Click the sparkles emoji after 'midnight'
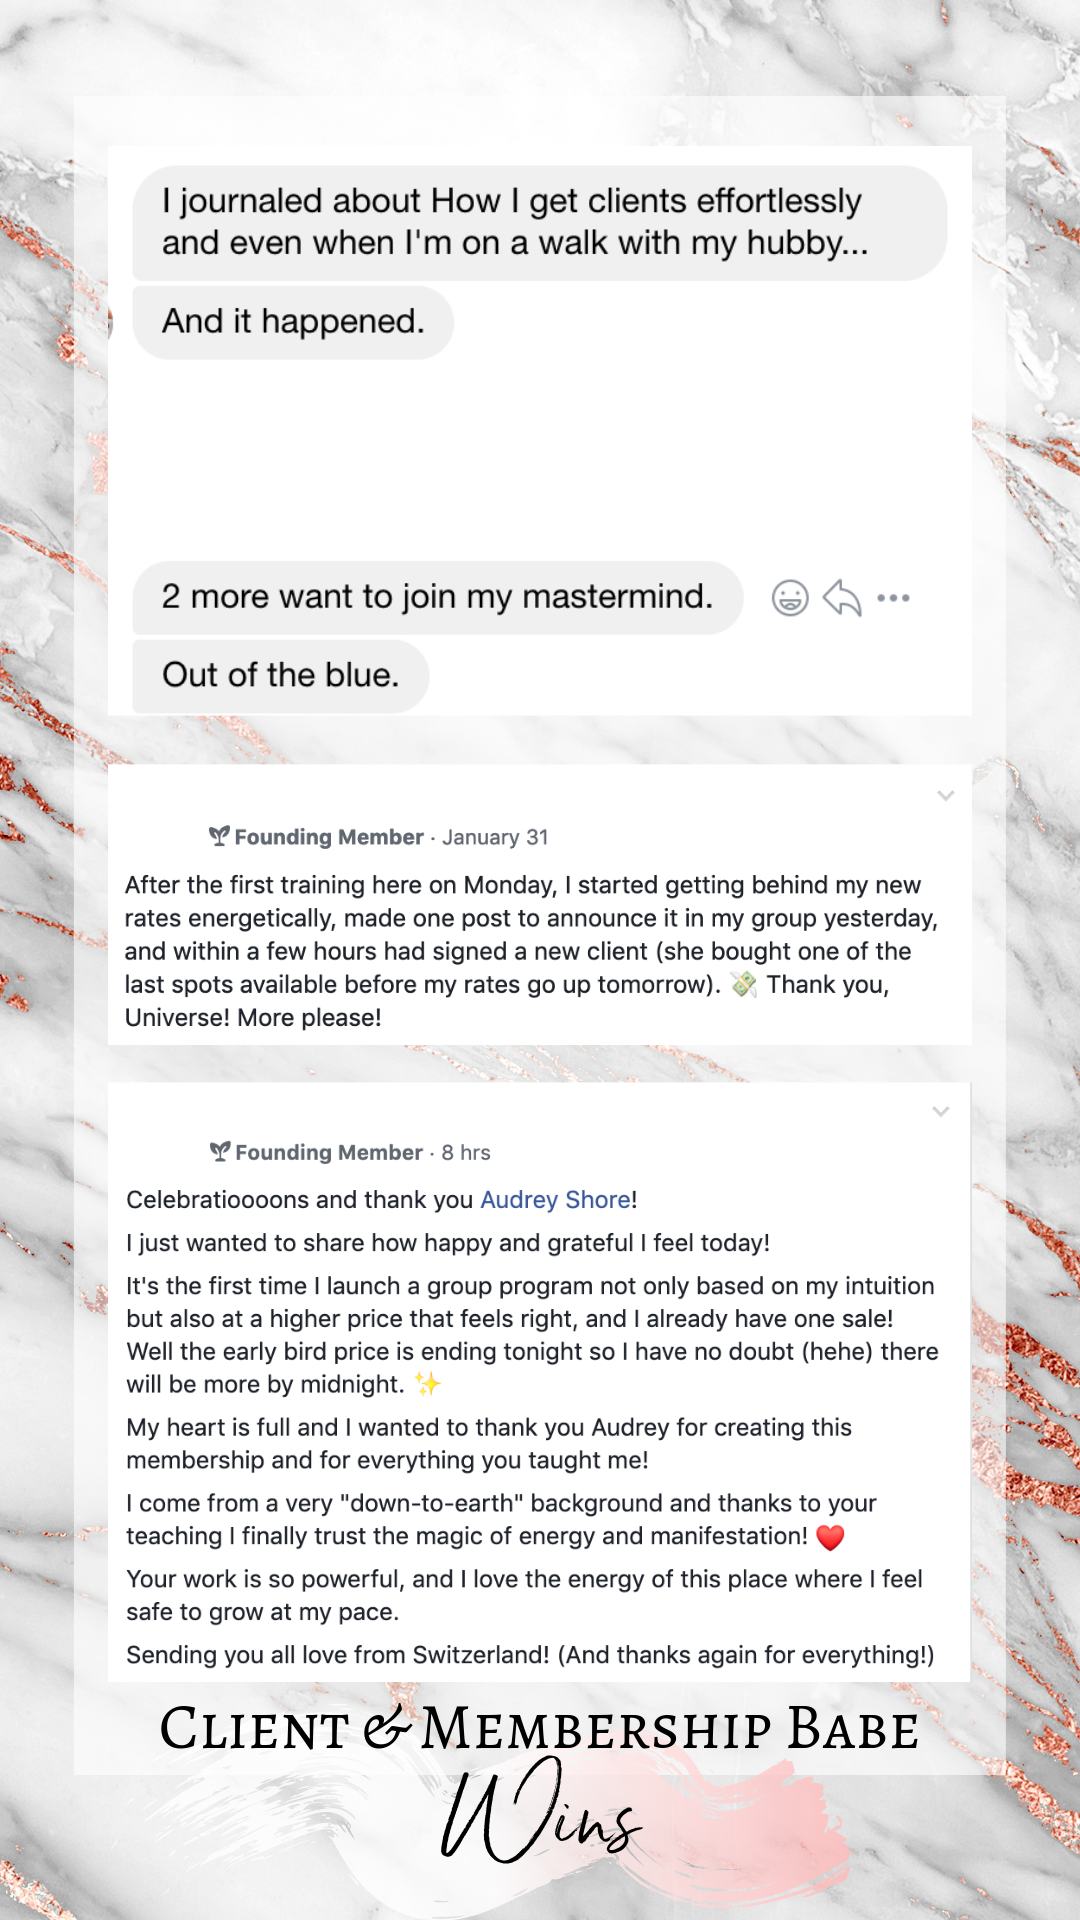The image size is (1080, 1920). point(428,1384)
